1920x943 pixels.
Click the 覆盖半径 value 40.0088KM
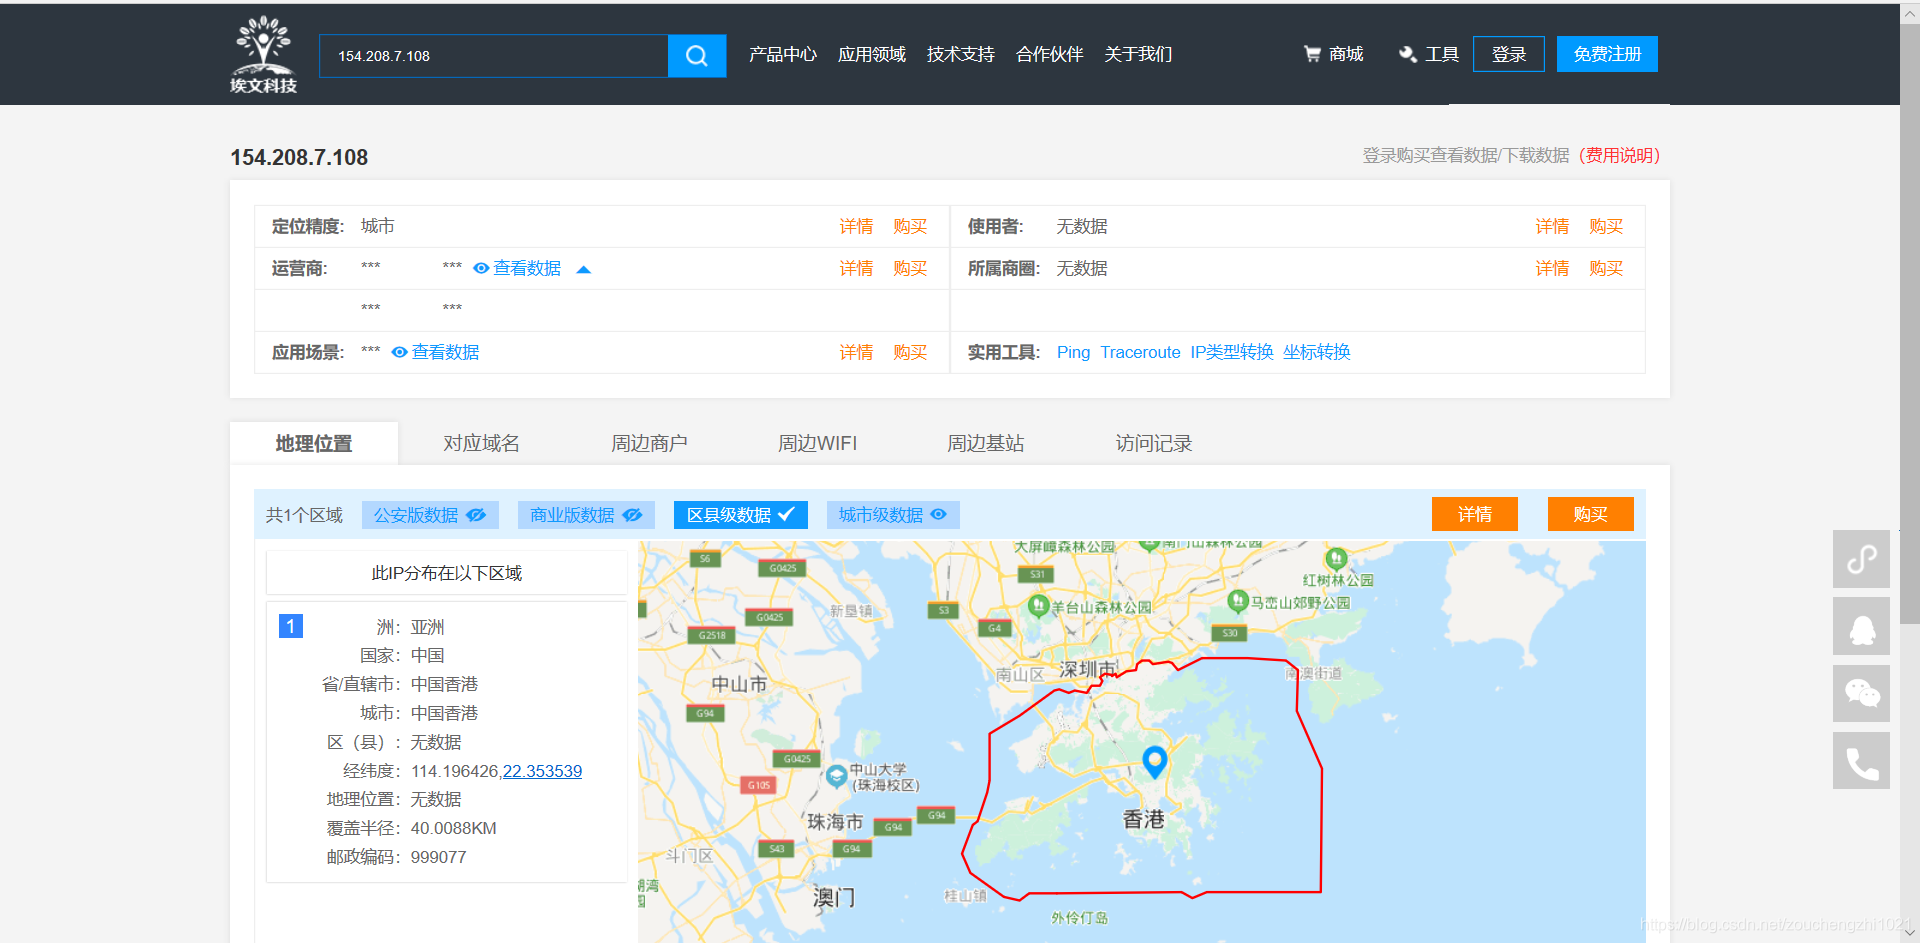(453, 828)
